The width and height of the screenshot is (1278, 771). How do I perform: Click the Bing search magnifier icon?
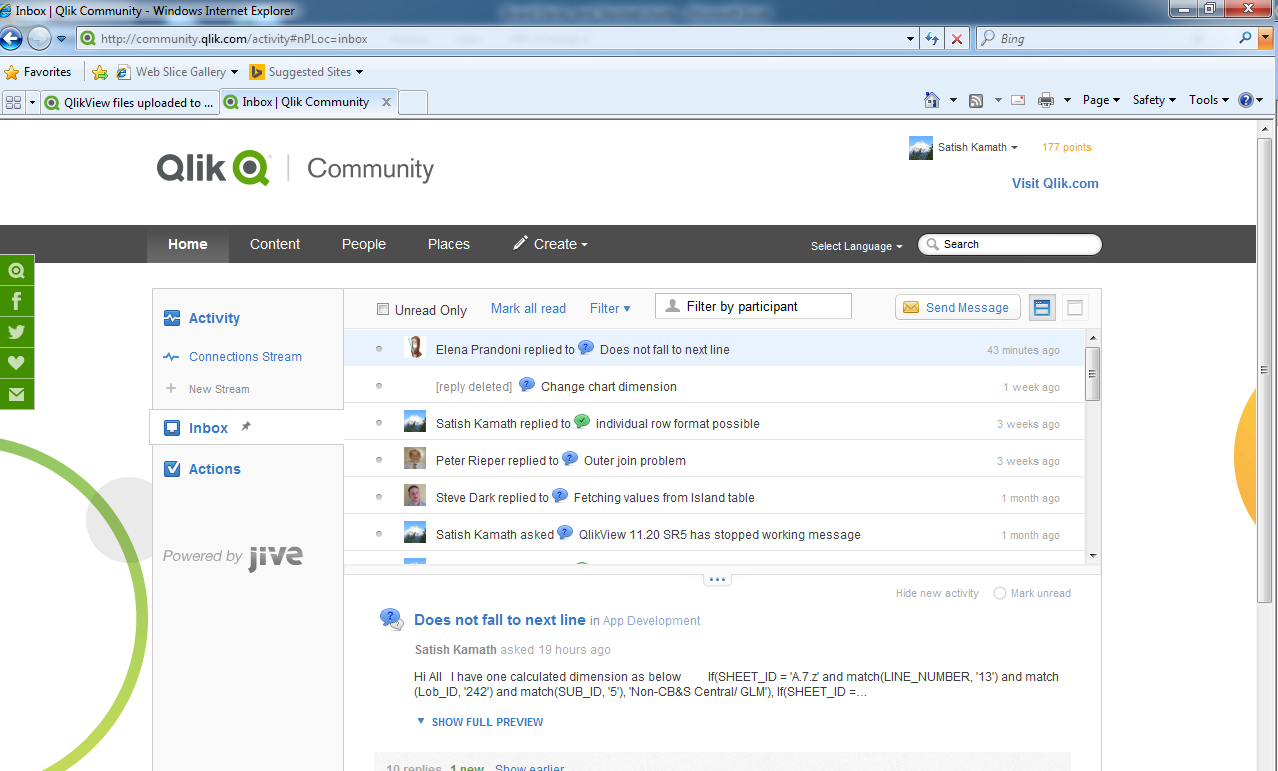pos(1246,38)
